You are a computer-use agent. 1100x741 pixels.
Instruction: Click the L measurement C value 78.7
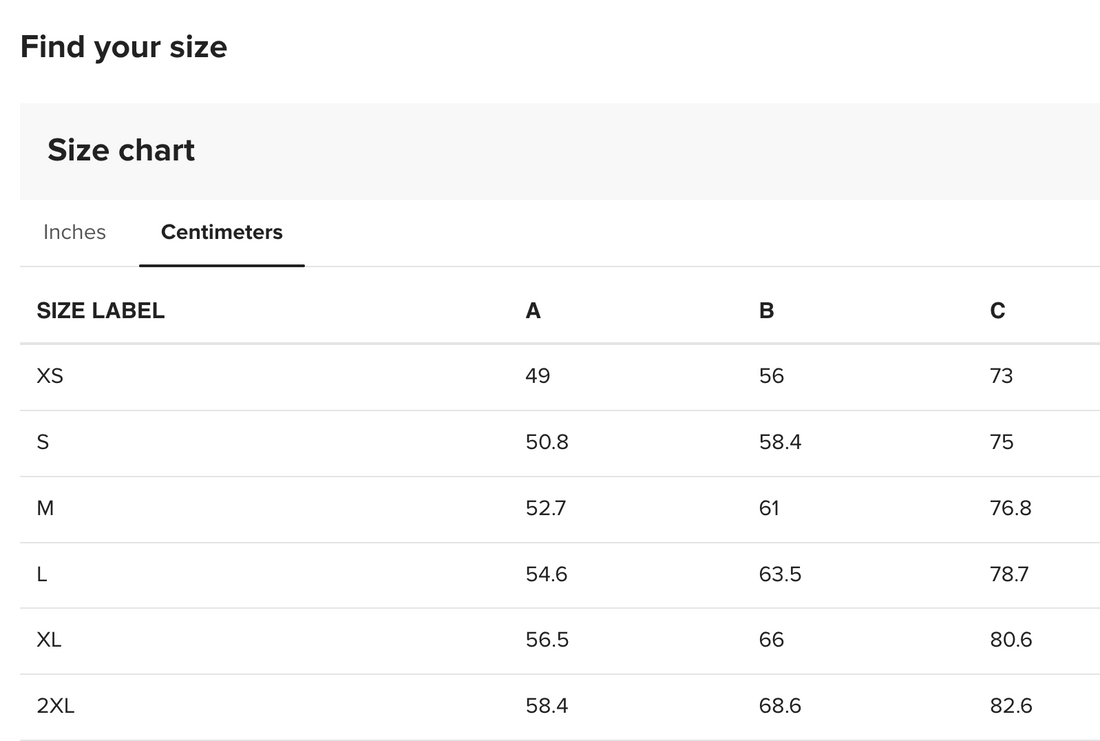point(1009,574)
